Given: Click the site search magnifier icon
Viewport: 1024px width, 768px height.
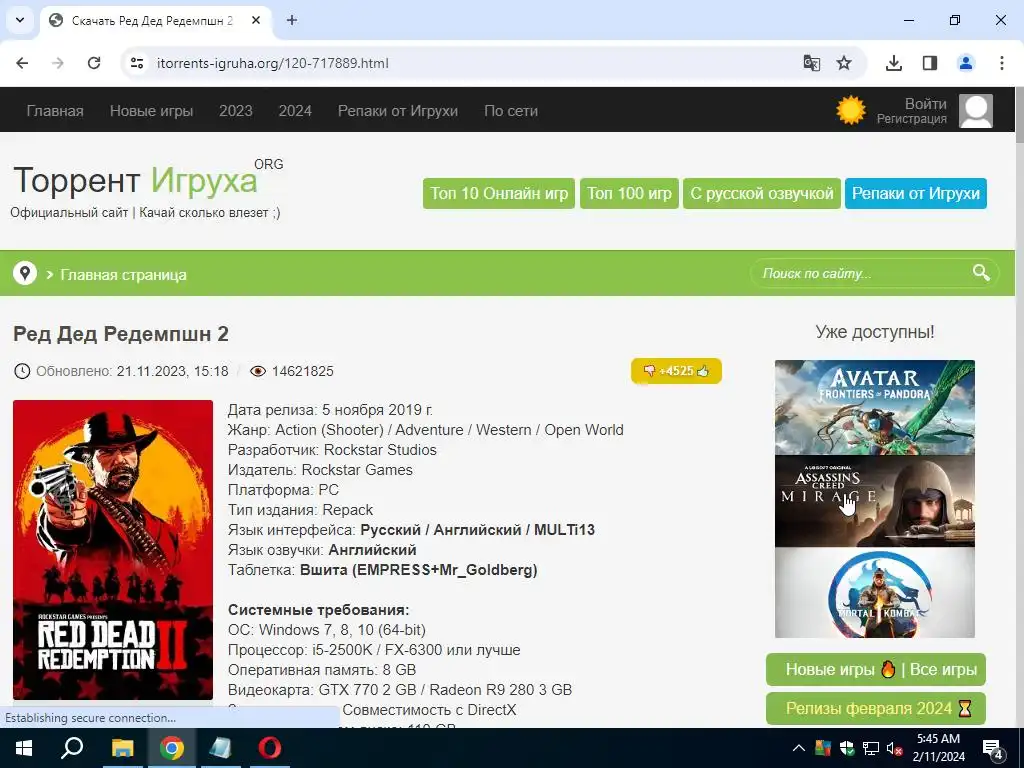Looking at the screenshot, I should click(x=981, y=273).
